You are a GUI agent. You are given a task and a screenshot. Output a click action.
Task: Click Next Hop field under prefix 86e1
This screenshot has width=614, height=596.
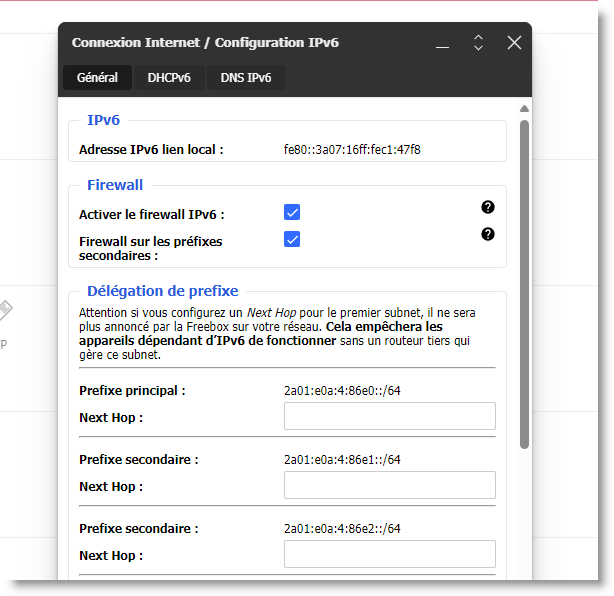tap(389, 485)
